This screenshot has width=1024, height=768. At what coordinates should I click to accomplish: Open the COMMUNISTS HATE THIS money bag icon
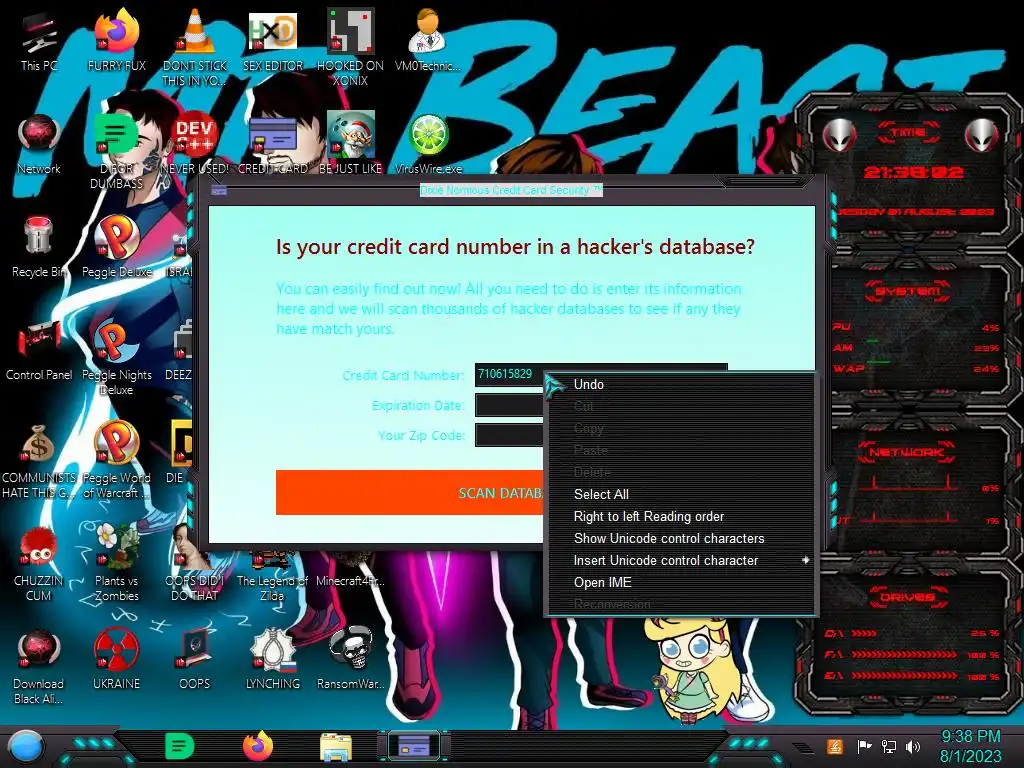(39, 460)
